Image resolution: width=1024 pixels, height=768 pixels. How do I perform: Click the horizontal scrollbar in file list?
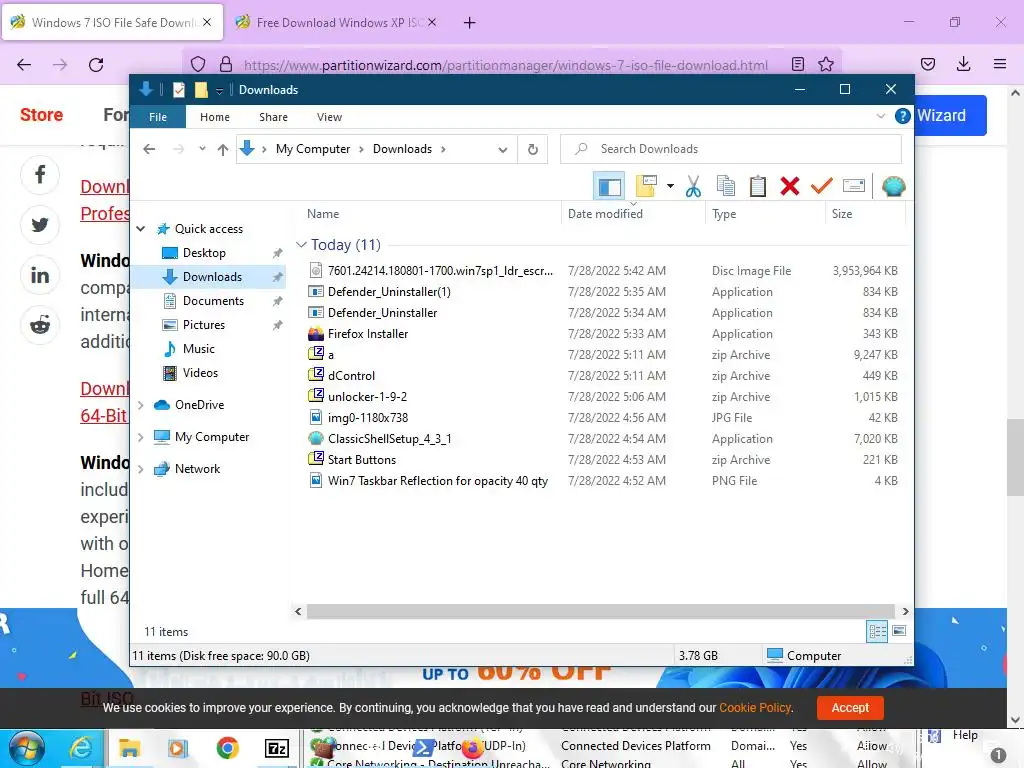coord(600,611)
